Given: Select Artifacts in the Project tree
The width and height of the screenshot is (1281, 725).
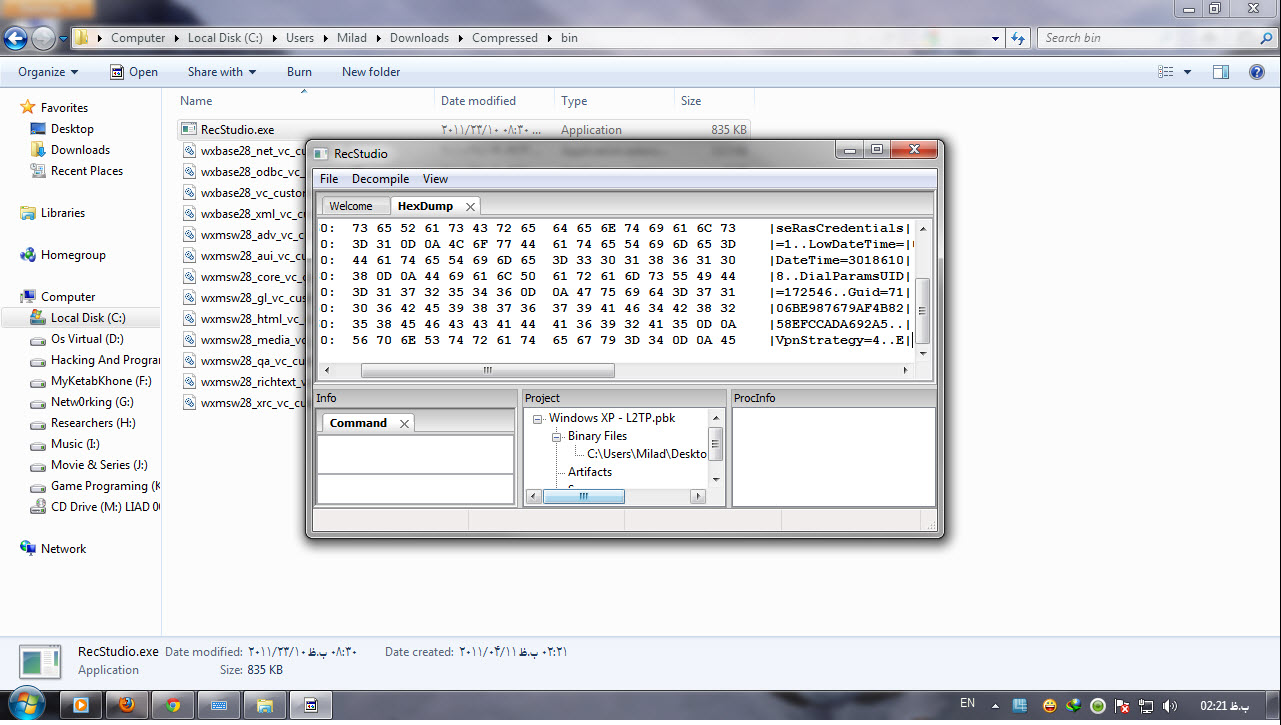Looking at the screenshot, I should coord(590,472).
